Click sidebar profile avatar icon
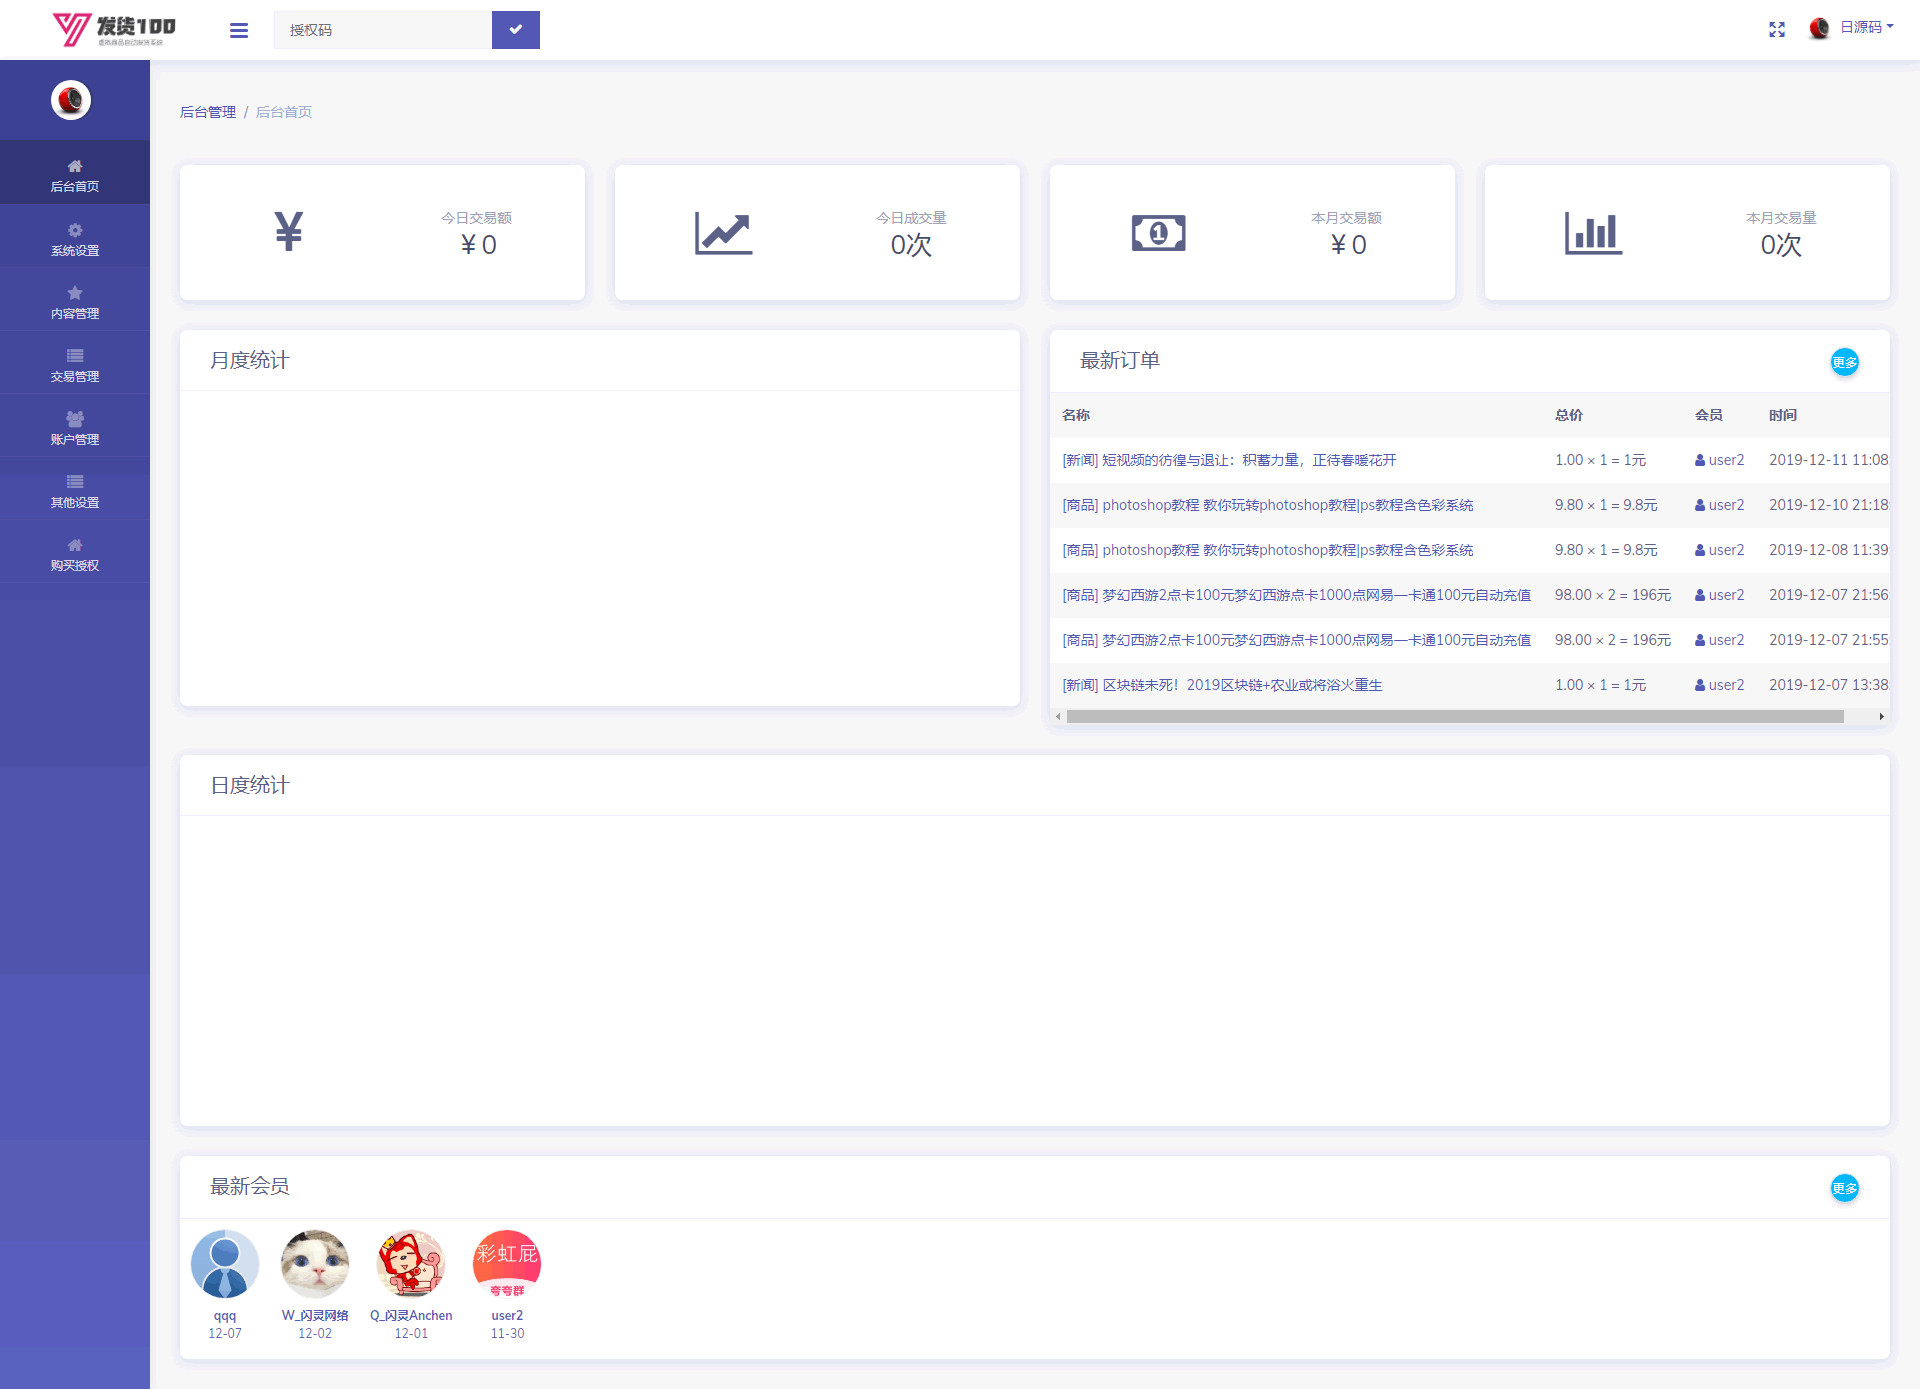The height and width of the screenshot is (1389, 1920). pyautogui.click(x=71, y=100)
